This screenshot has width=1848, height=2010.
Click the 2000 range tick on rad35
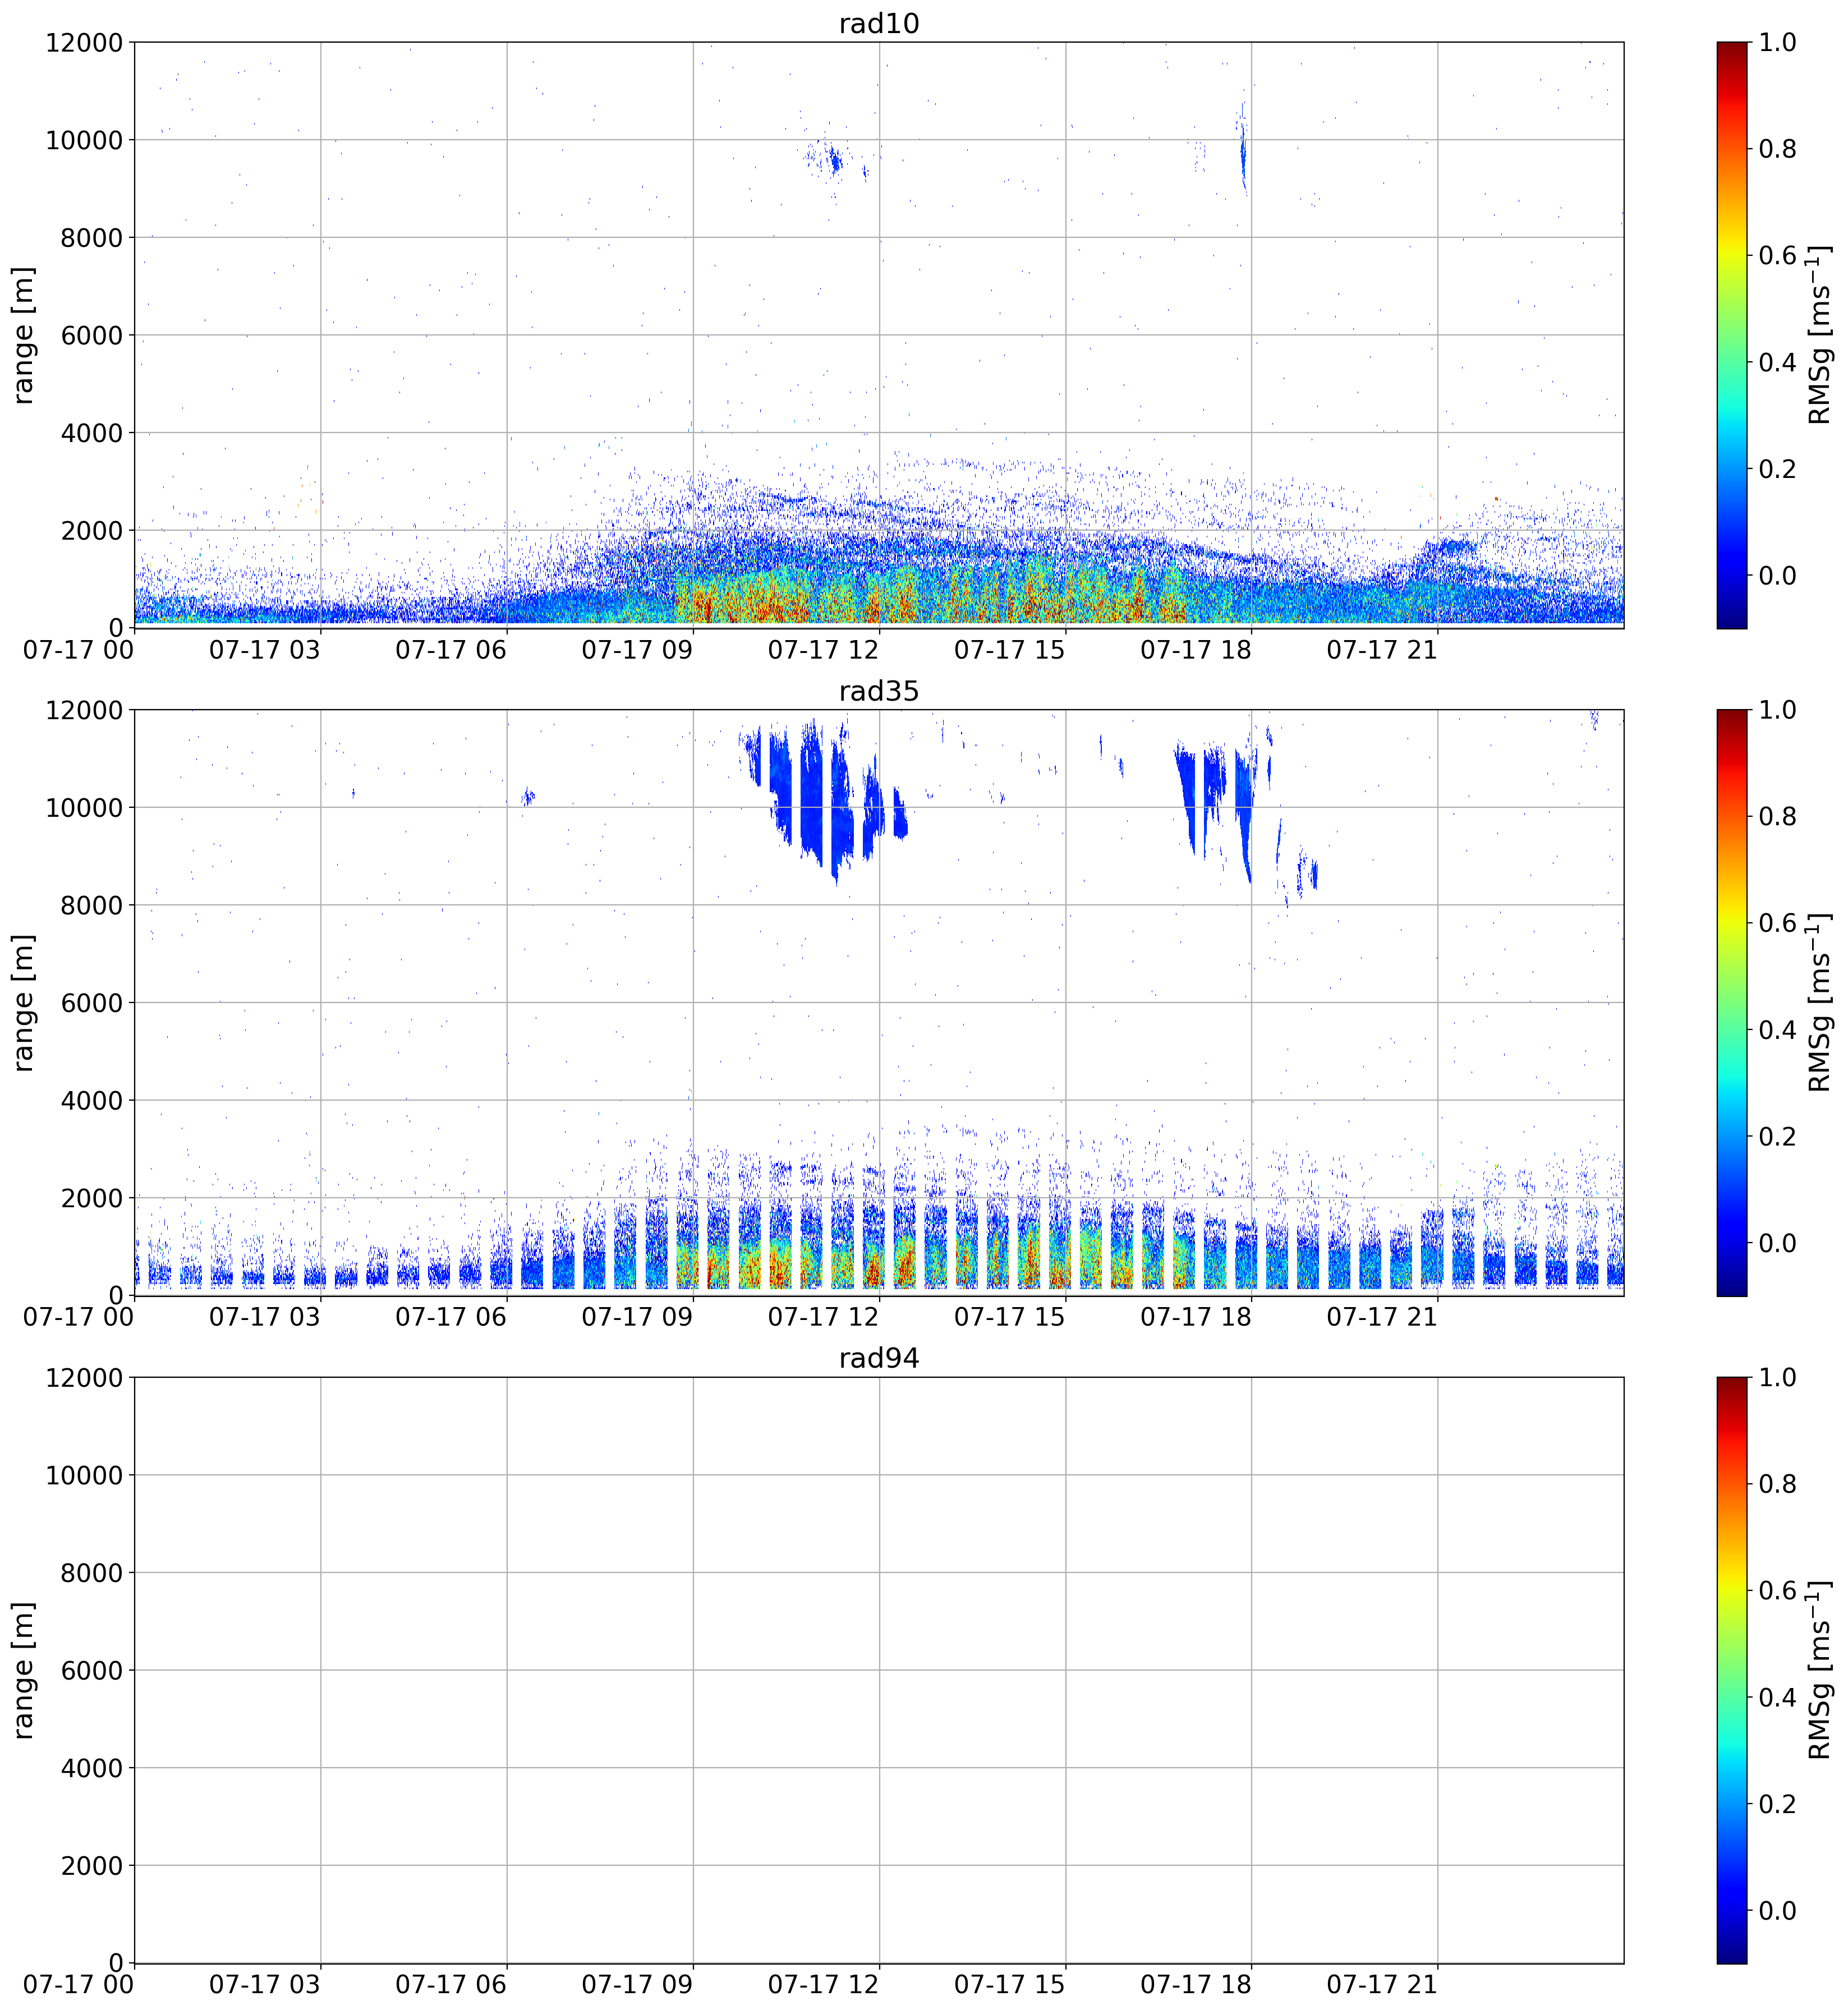click(x=92, y=1198)
